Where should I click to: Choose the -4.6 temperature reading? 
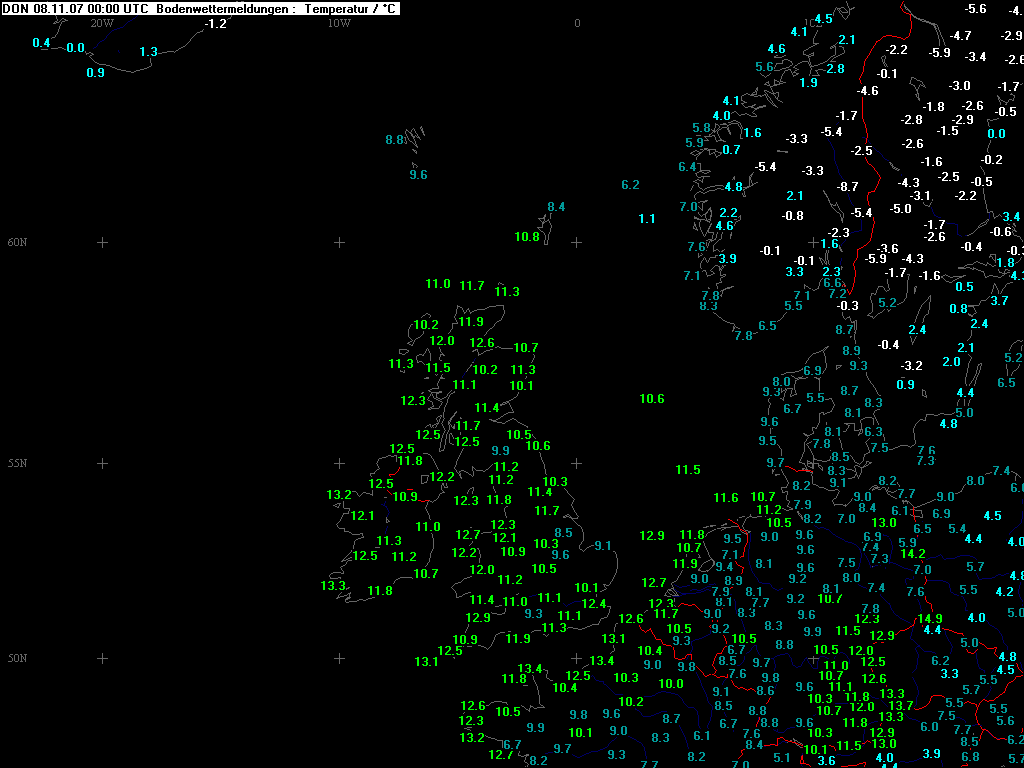[868, 91]
